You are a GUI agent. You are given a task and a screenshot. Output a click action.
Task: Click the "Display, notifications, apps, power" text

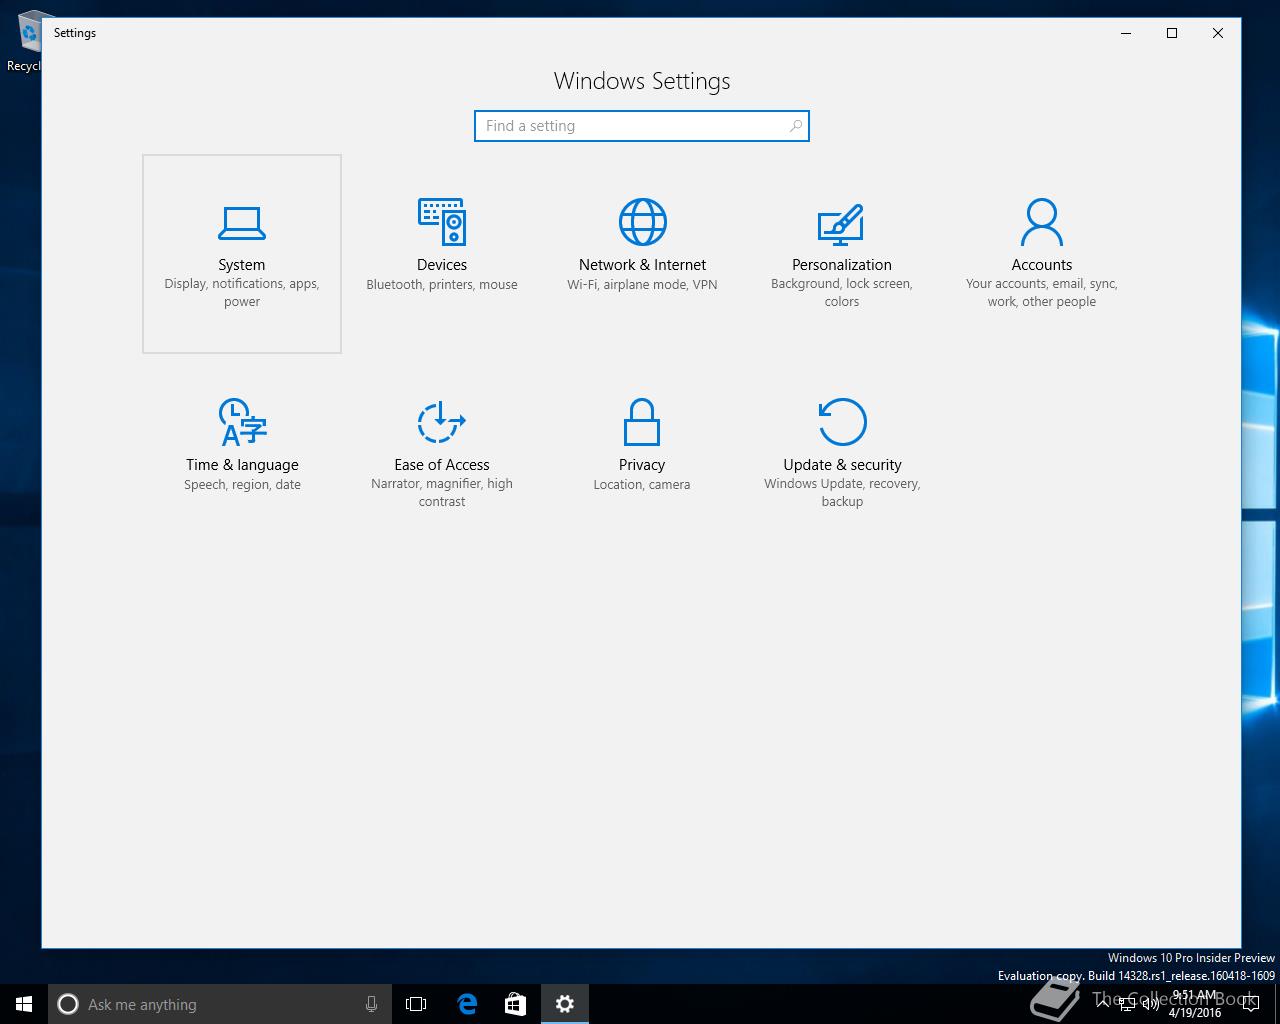pyautogui.click(x=242, y=293)
